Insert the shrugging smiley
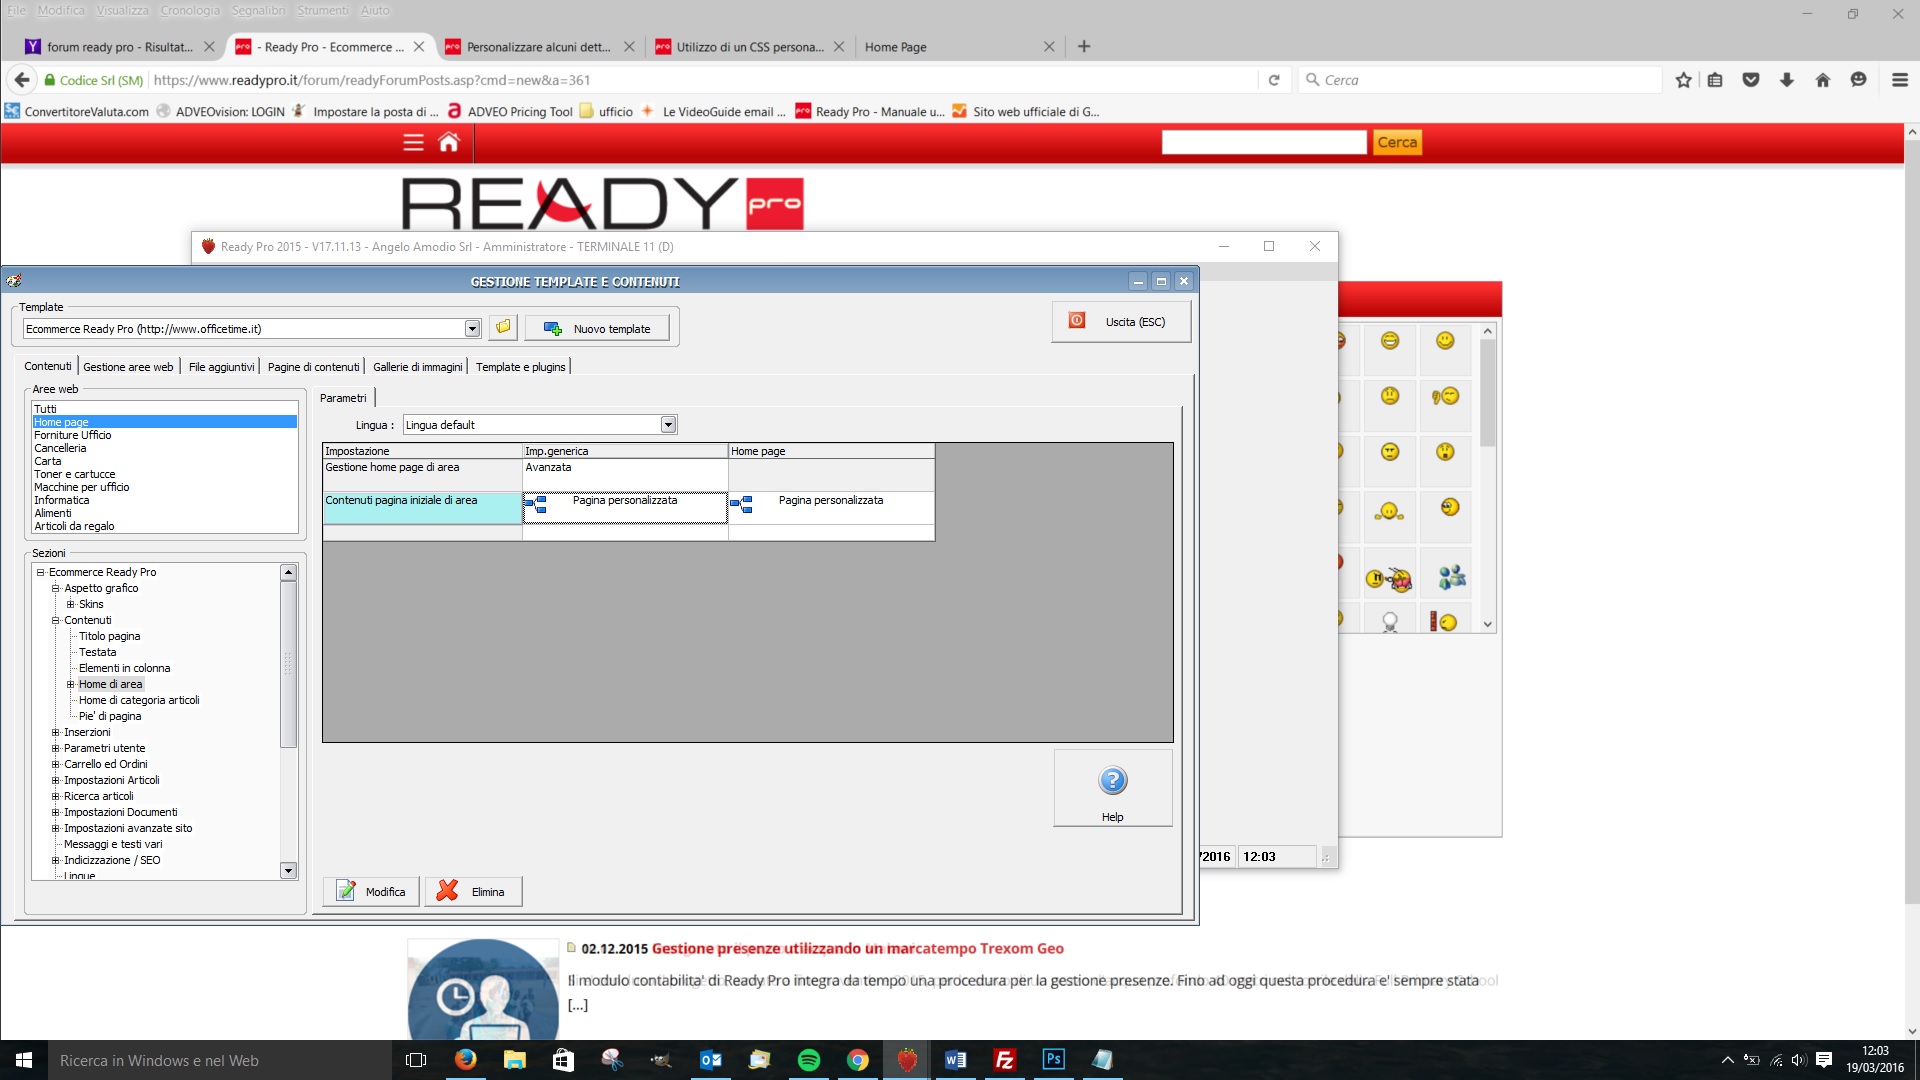Screen dimensions: 1920x1080 tap(1389, 511)
